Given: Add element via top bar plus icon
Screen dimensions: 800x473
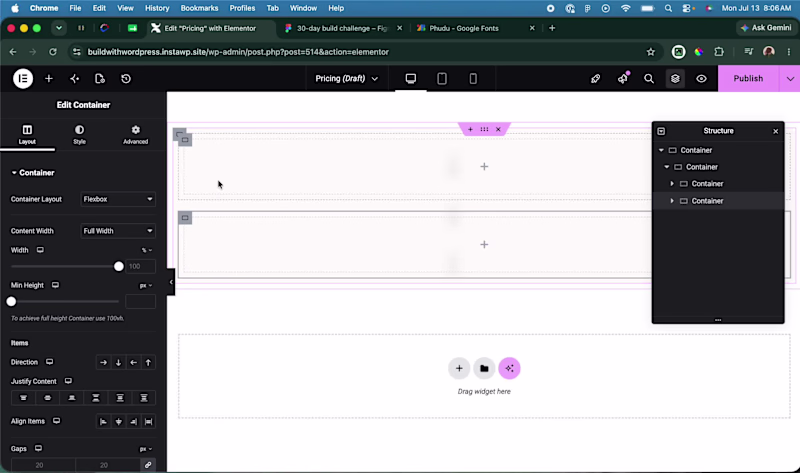Looking at the screenshot, I should click(49, 79).
